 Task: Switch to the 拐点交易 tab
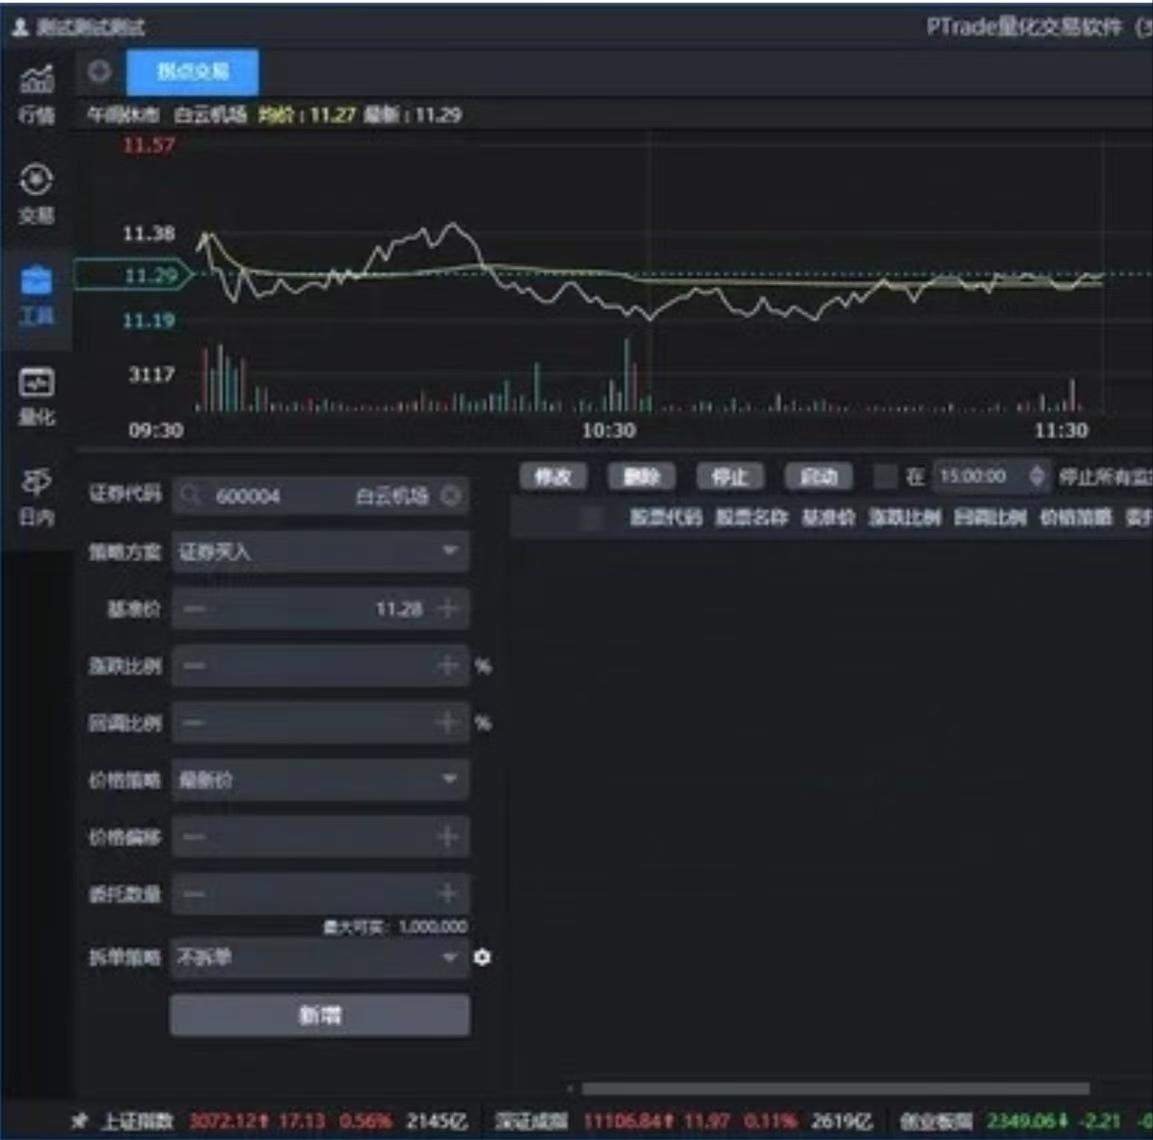(x=192, y=72)
